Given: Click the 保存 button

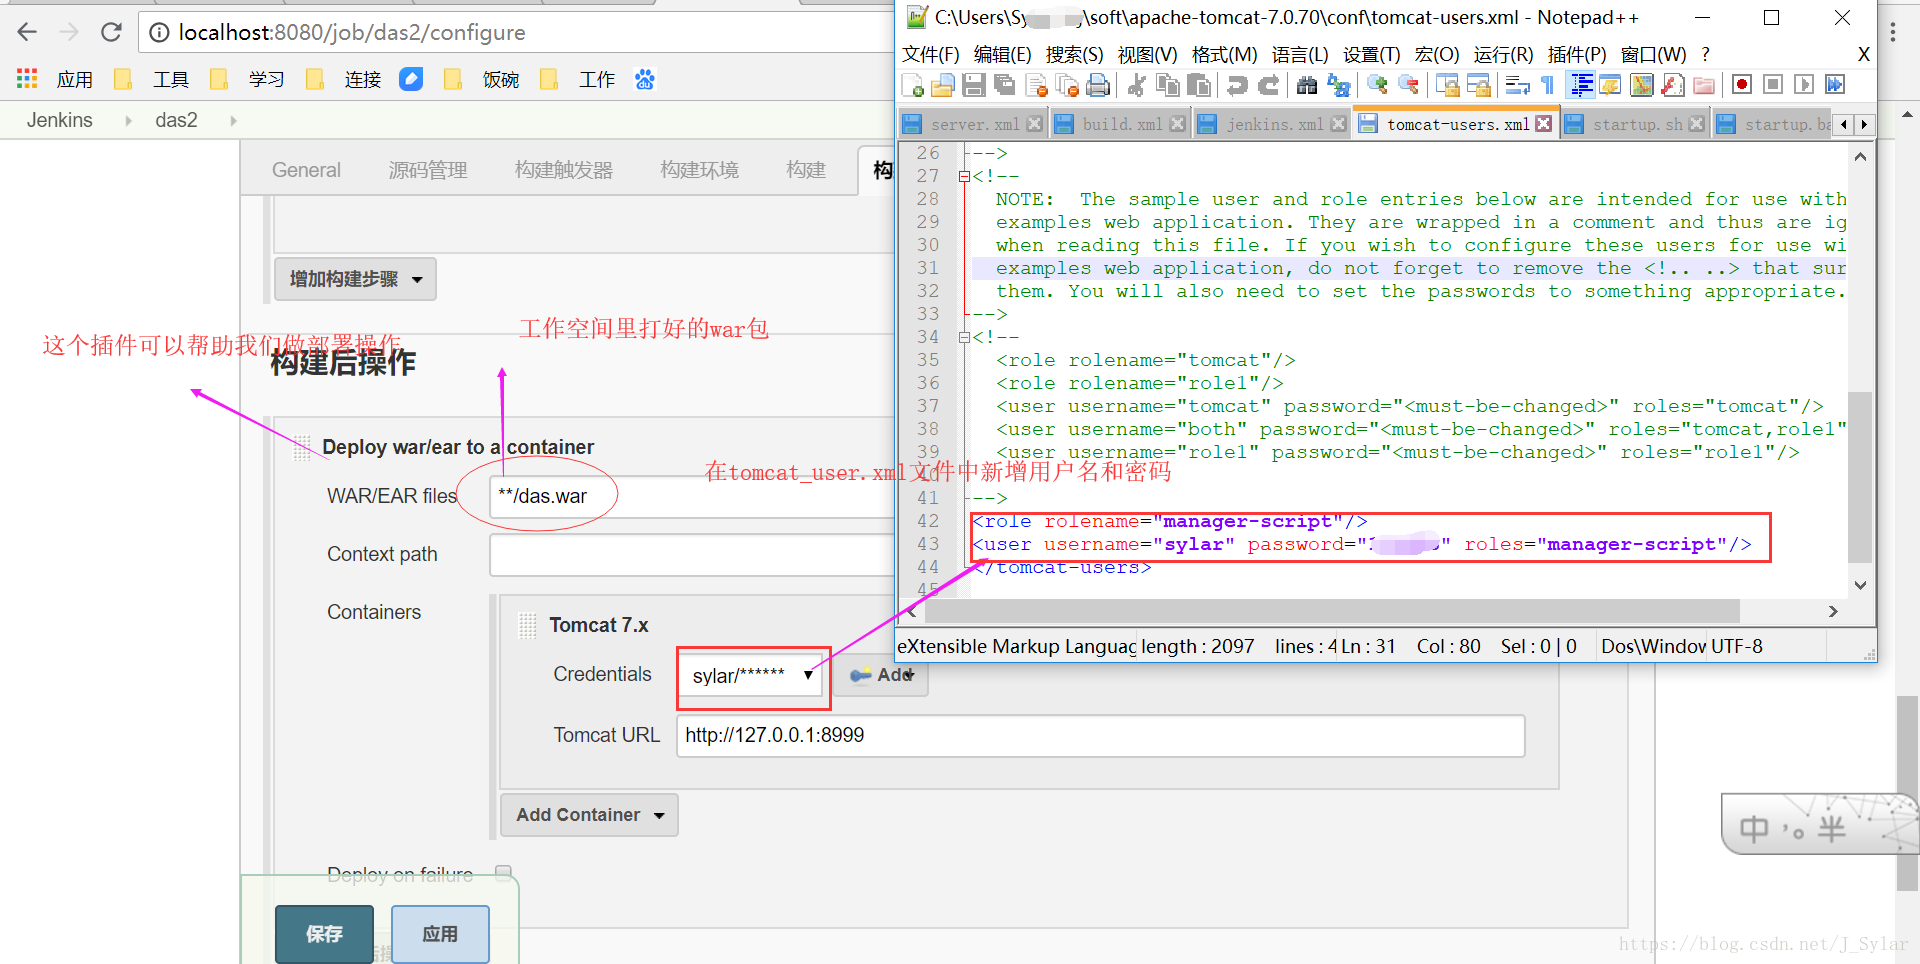Looking at the screenshot, I should coord(324,933).
